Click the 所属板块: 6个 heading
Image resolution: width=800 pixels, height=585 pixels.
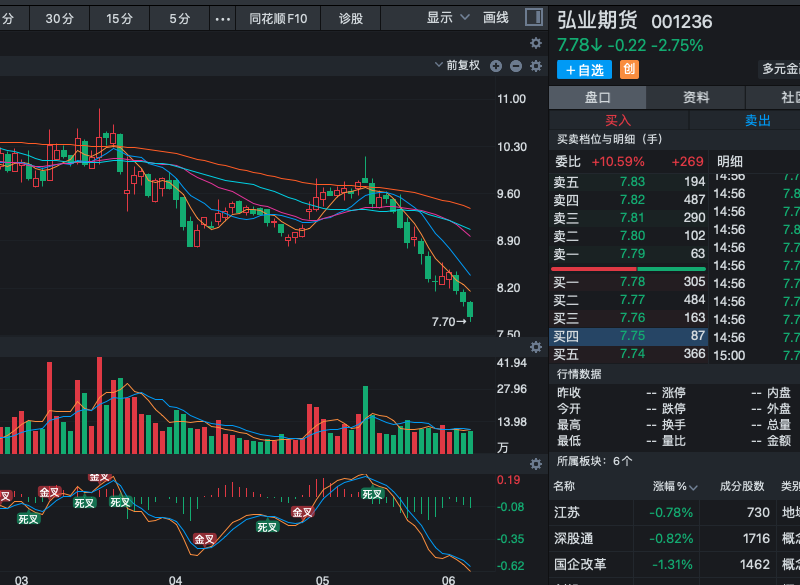coord(594,461)
